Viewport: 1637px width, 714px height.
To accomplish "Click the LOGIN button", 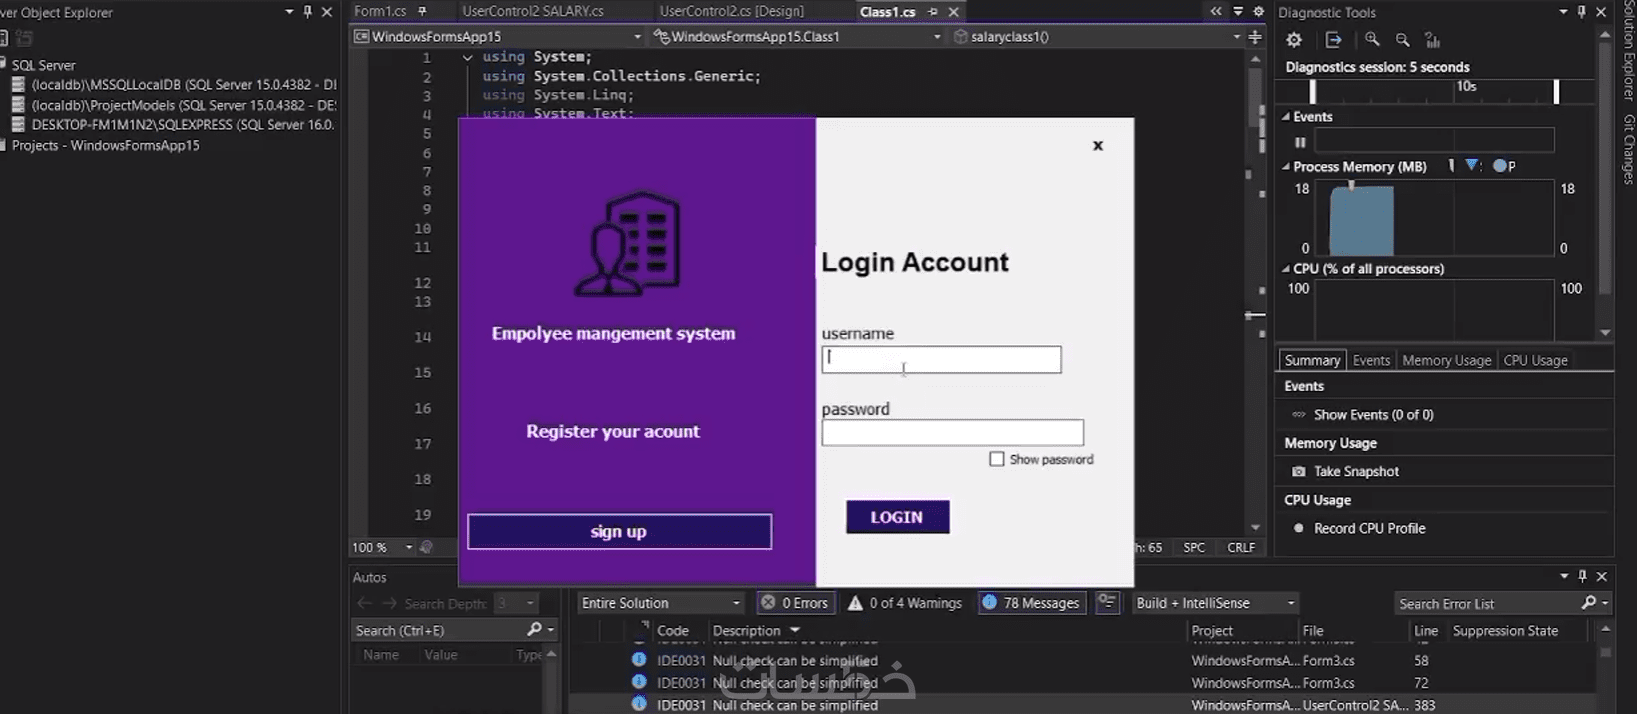I will pos(897,517).
